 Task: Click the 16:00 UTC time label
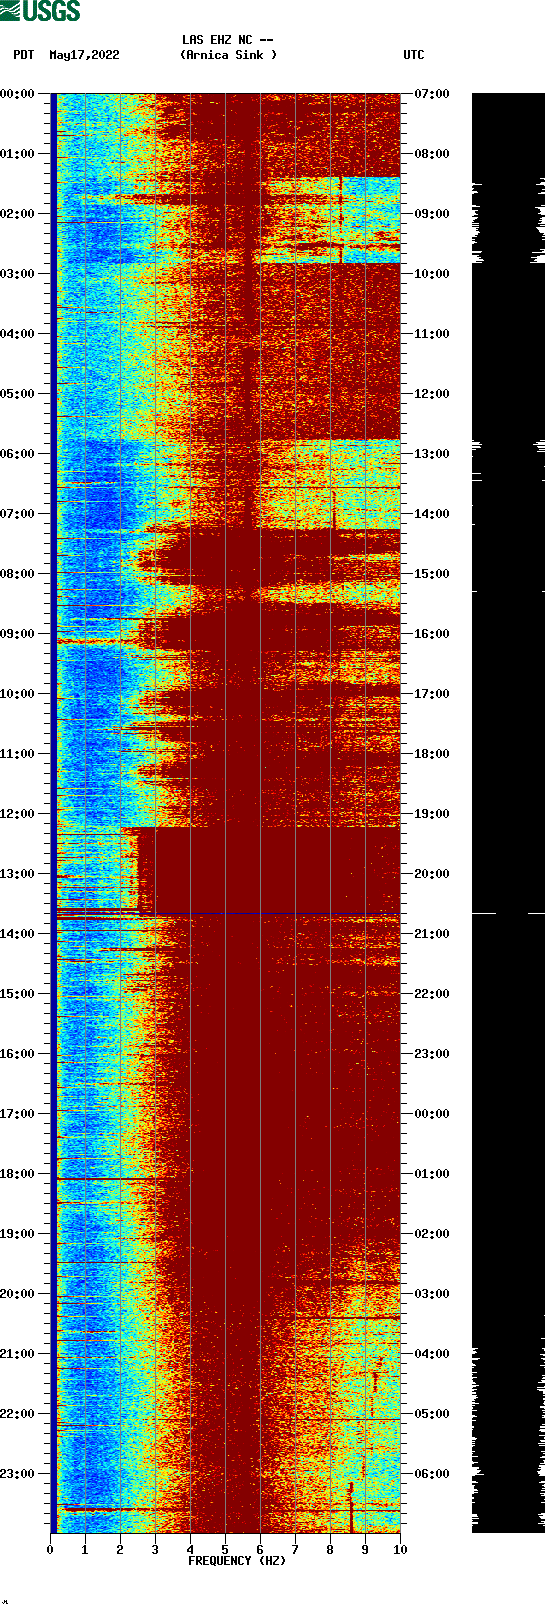432,634
